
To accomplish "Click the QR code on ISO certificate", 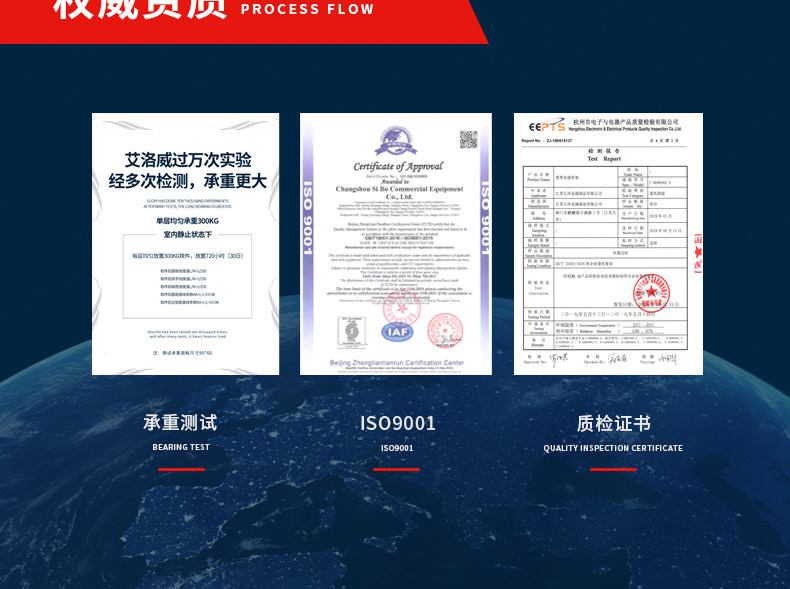I will (469, 140).
